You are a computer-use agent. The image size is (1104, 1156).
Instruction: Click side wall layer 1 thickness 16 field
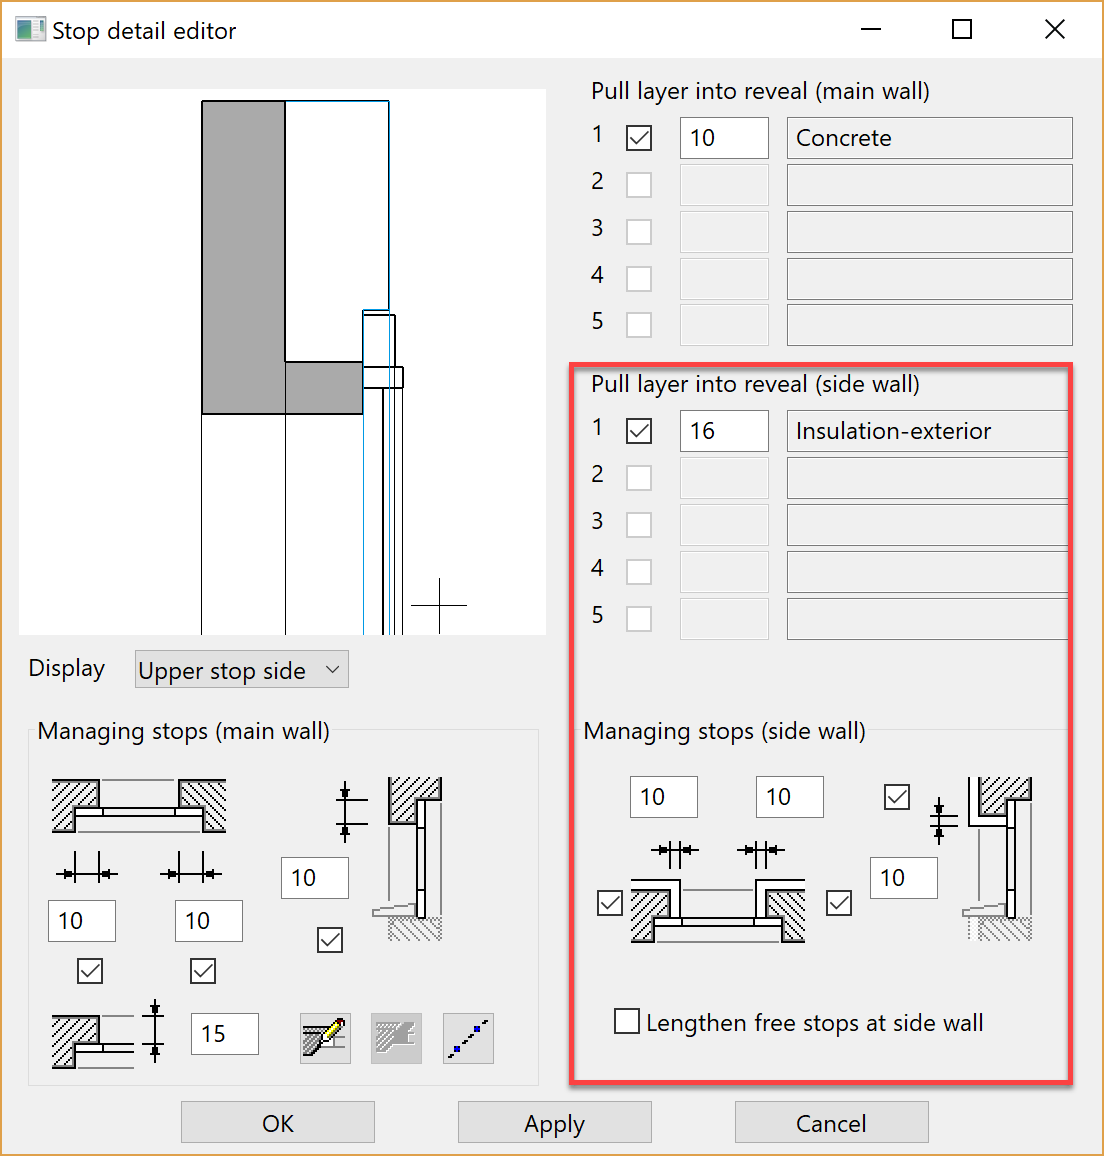click(x=724, y=431)
